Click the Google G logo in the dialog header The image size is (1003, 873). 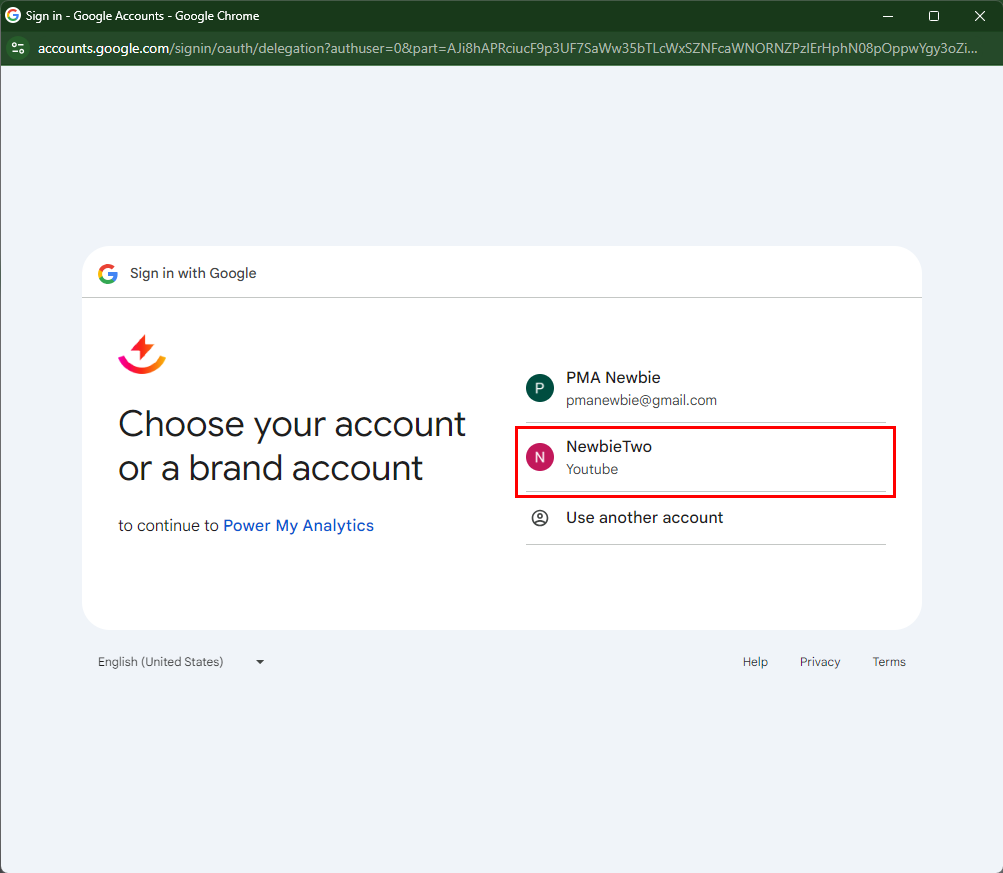point(108,273)
